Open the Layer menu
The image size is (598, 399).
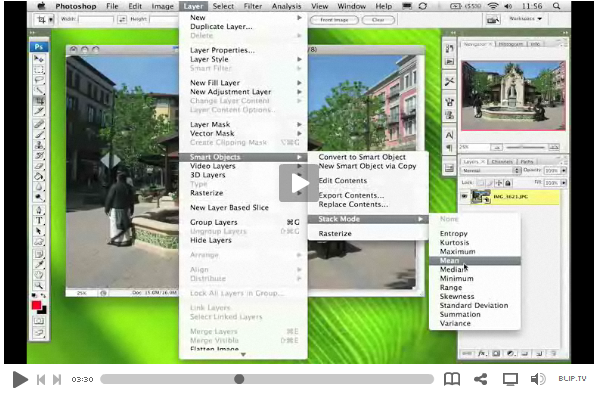point(193,6)
